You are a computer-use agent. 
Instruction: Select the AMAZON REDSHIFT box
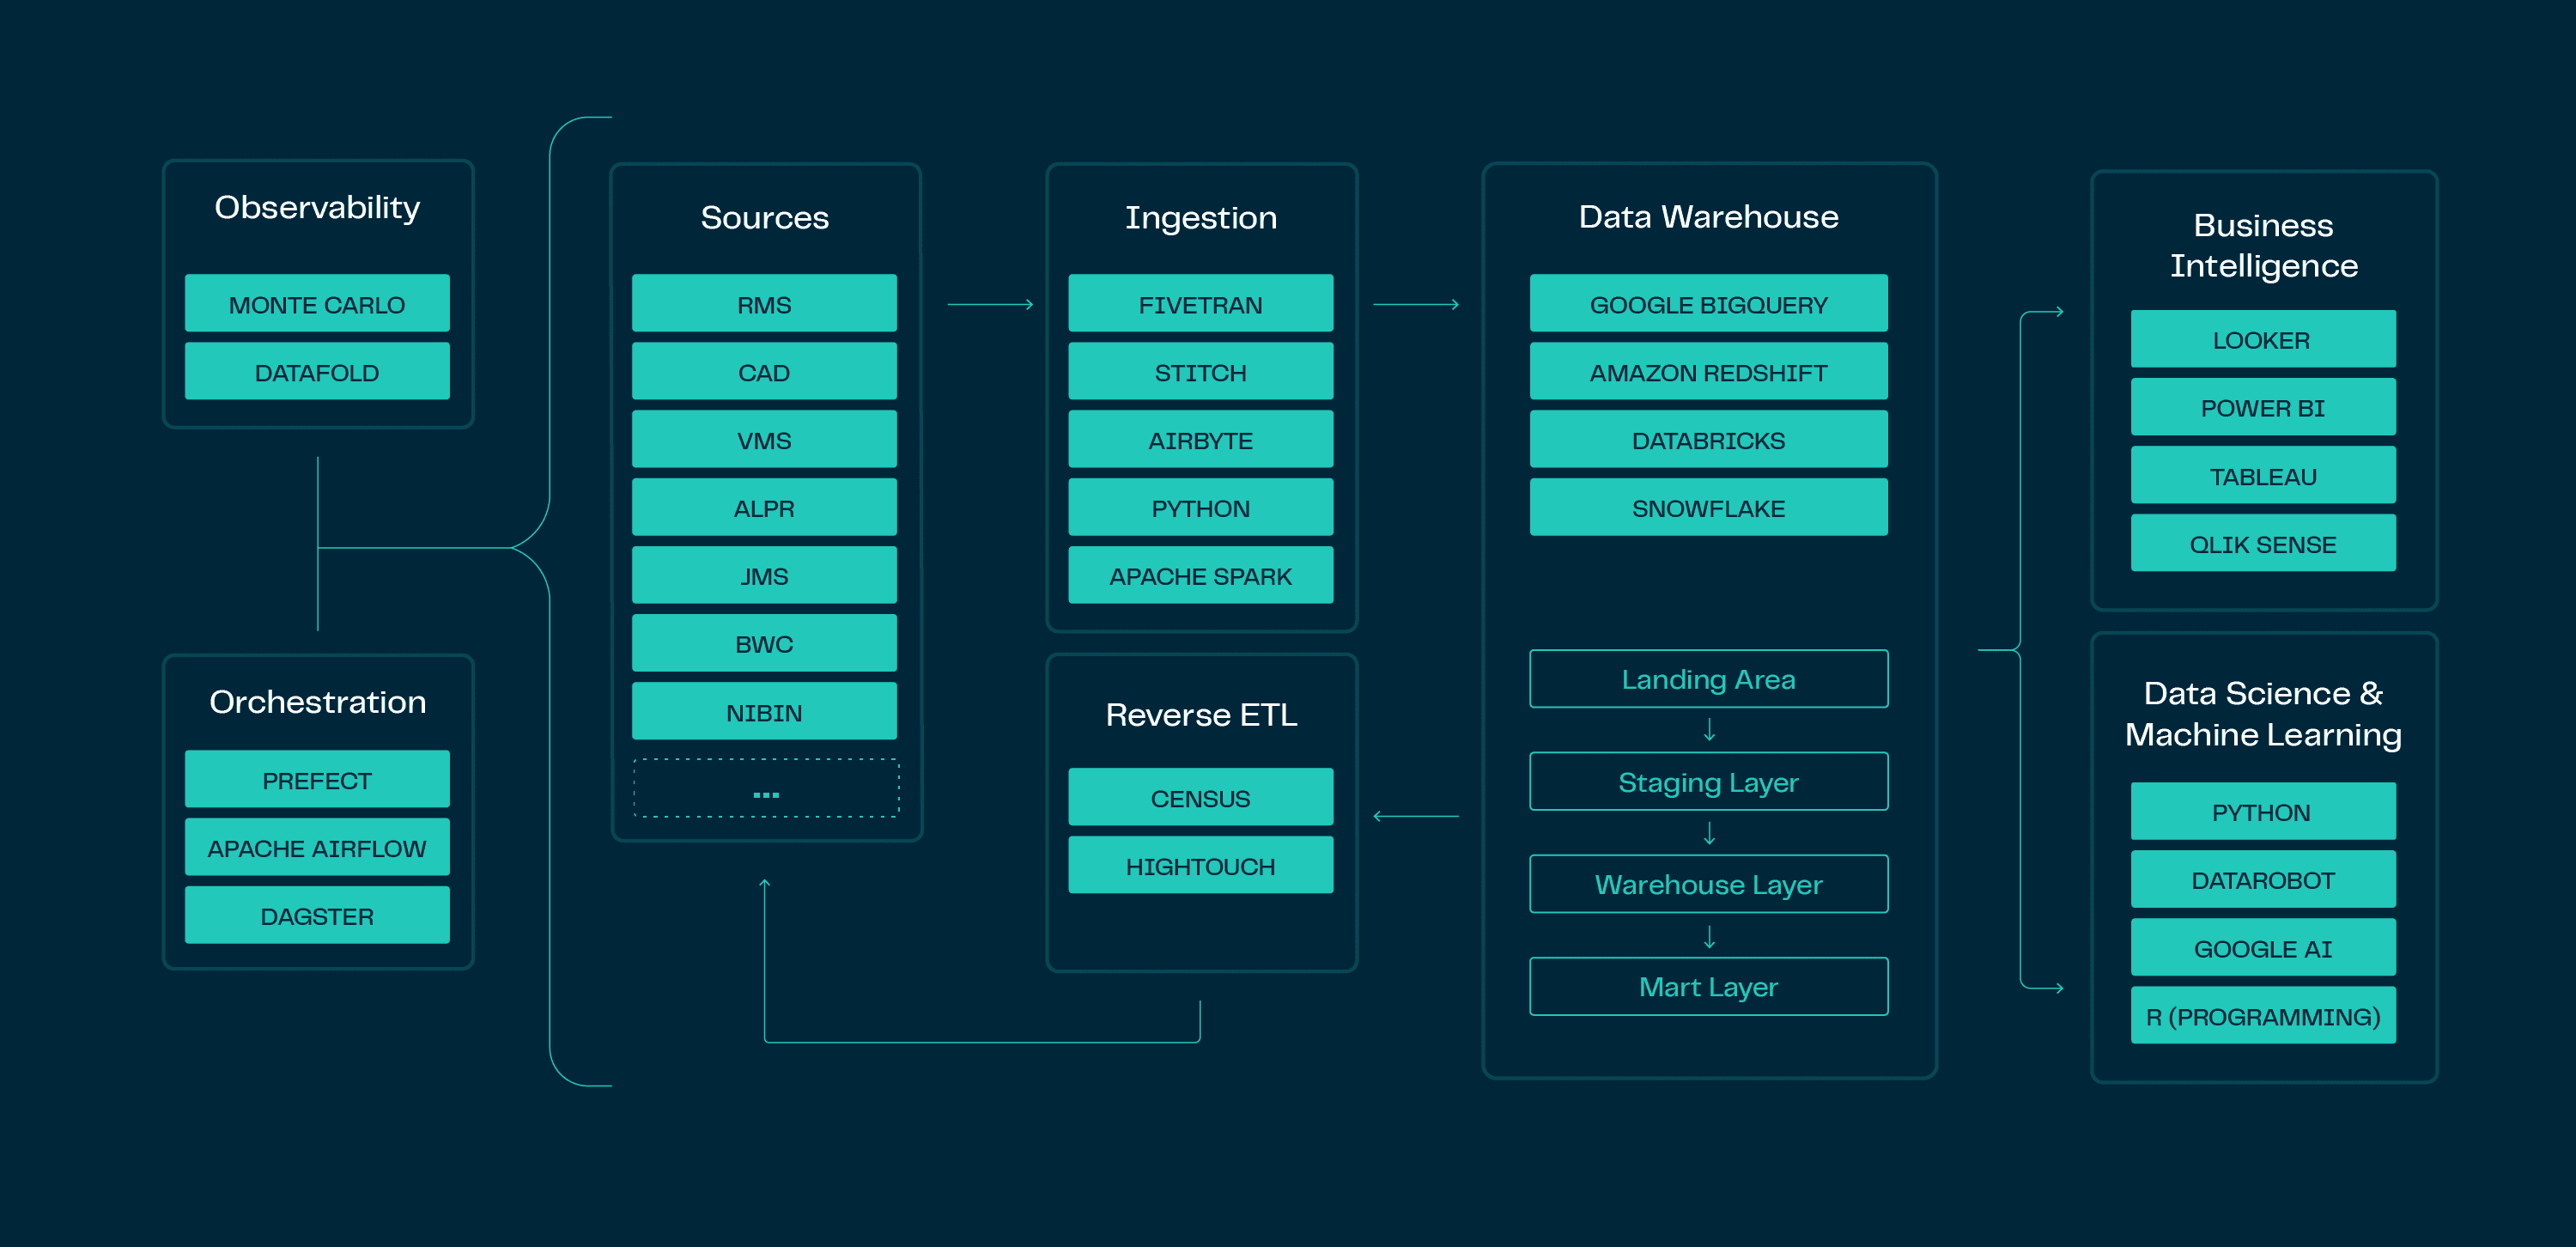click(x=1708, y=371)
